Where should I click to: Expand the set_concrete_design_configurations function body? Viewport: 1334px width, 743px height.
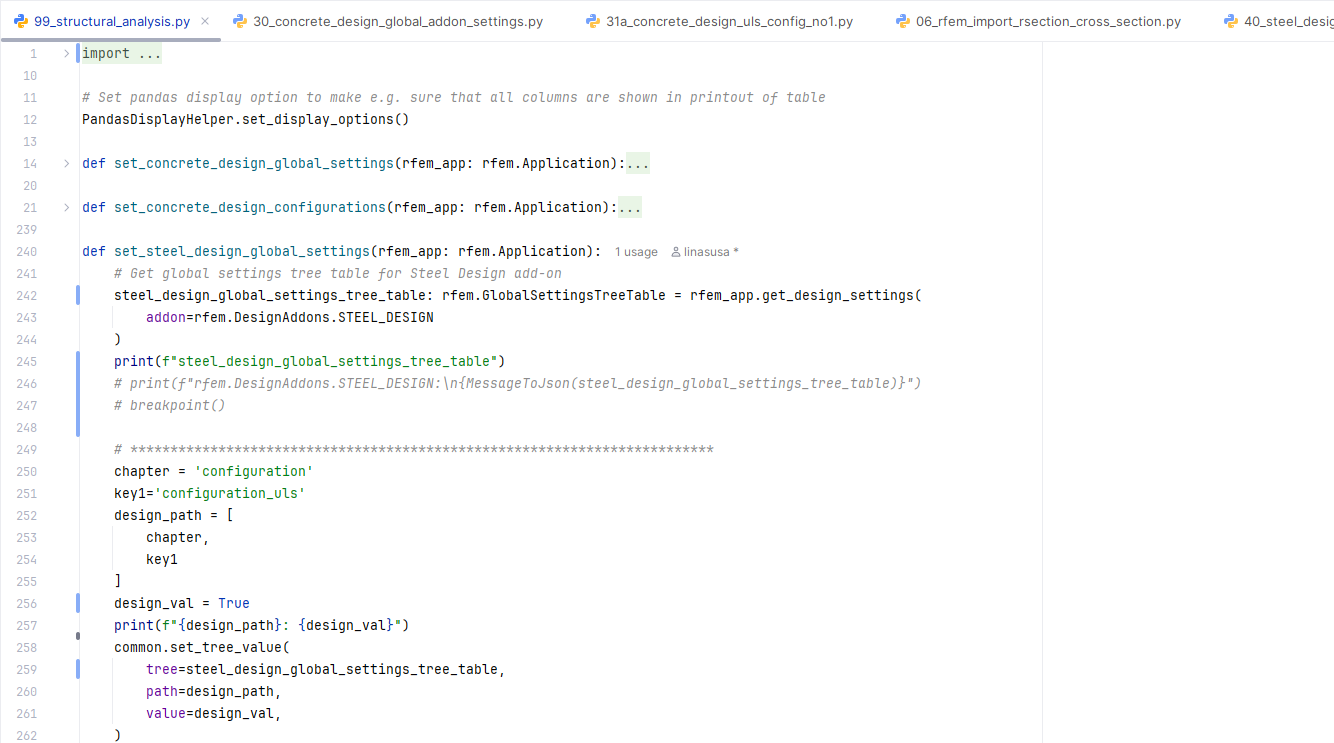pos(65,206)
